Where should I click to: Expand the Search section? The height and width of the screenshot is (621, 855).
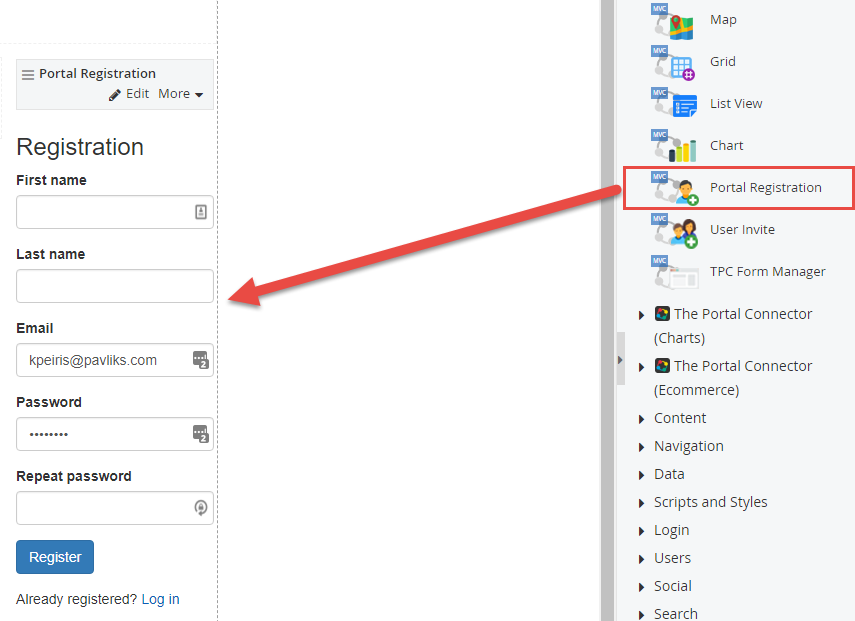pos(641,615)
